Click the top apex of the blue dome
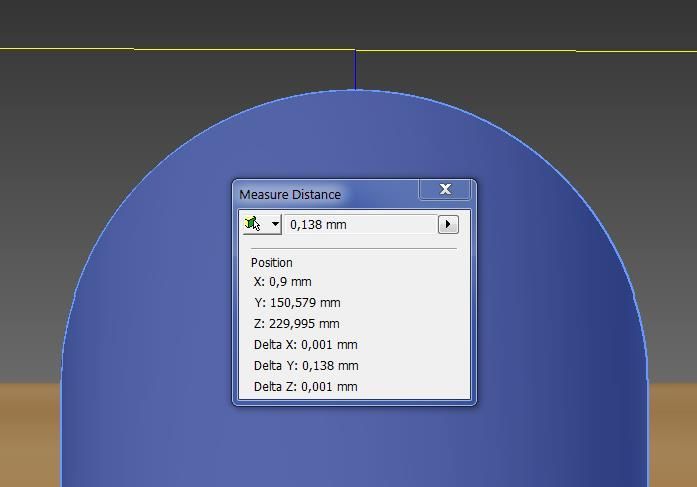Viewport: 697px width, 487px height. coord(355,92)
